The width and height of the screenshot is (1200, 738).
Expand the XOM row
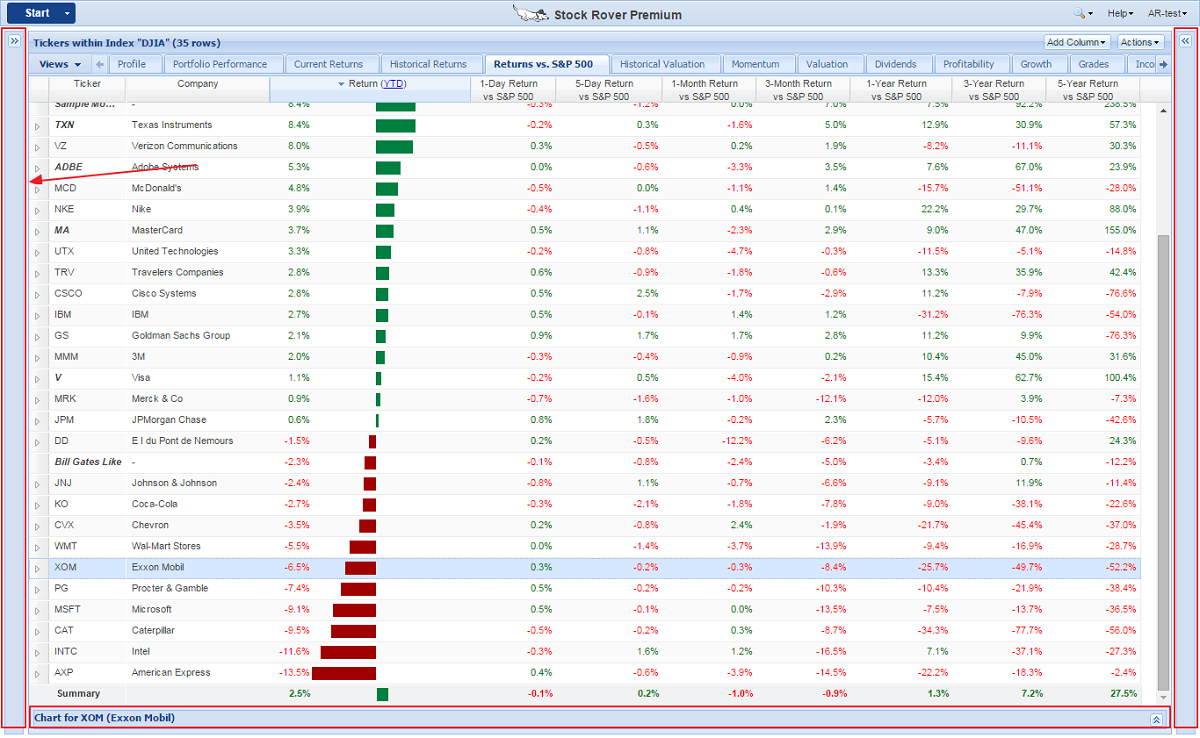(38, 568)
